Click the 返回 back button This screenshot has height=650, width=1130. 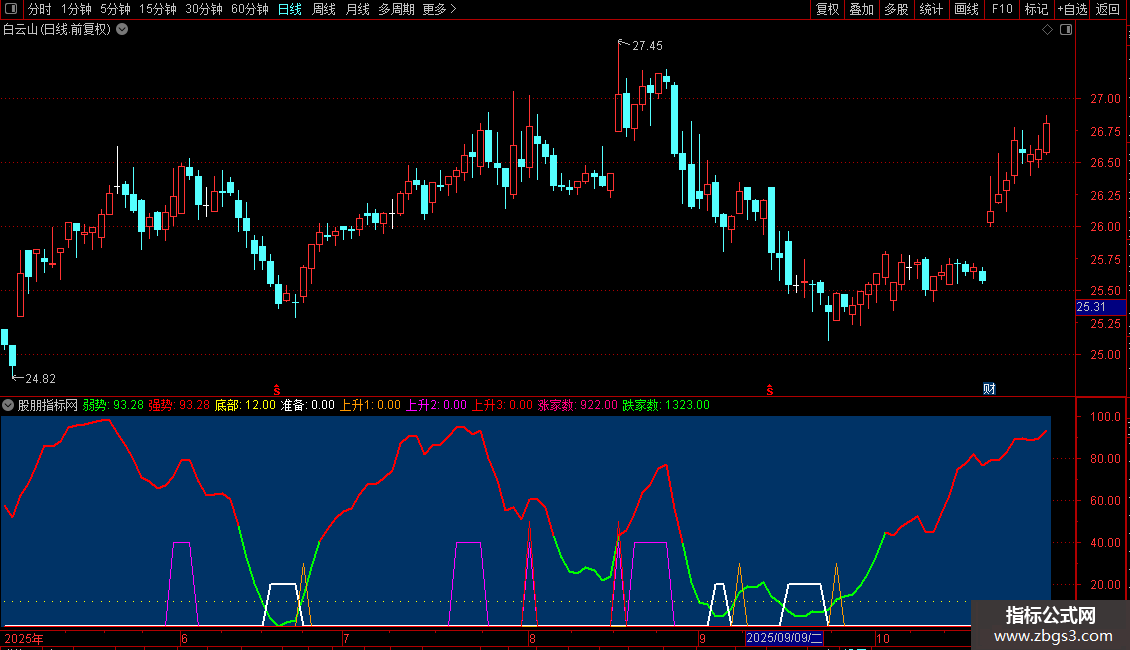[x=1108, y=9]
